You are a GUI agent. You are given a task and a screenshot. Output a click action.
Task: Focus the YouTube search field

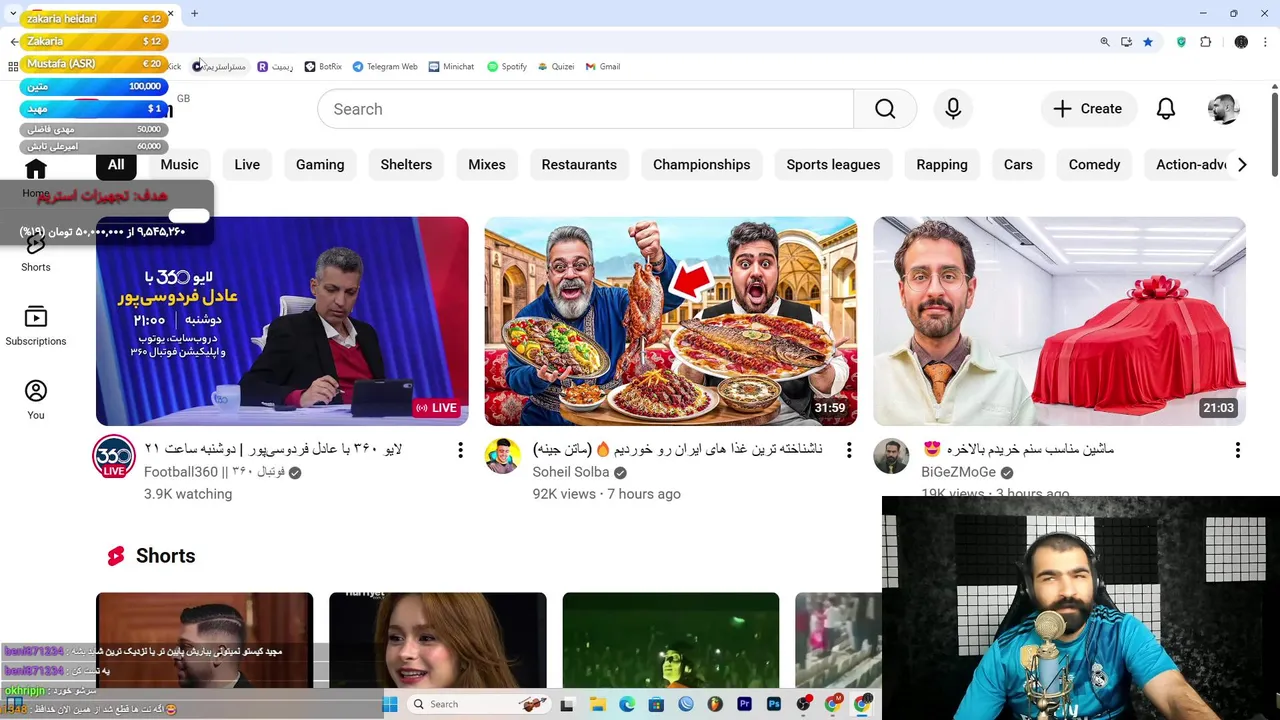585,109
